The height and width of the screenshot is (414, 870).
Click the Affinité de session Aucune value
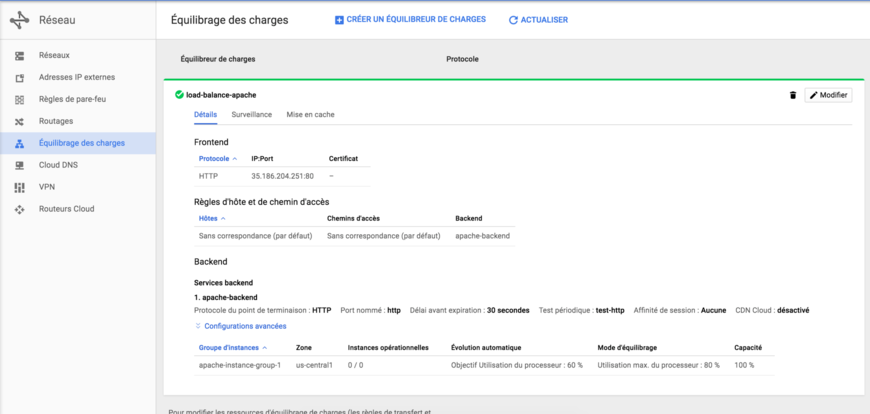click(x=714, y=310)
